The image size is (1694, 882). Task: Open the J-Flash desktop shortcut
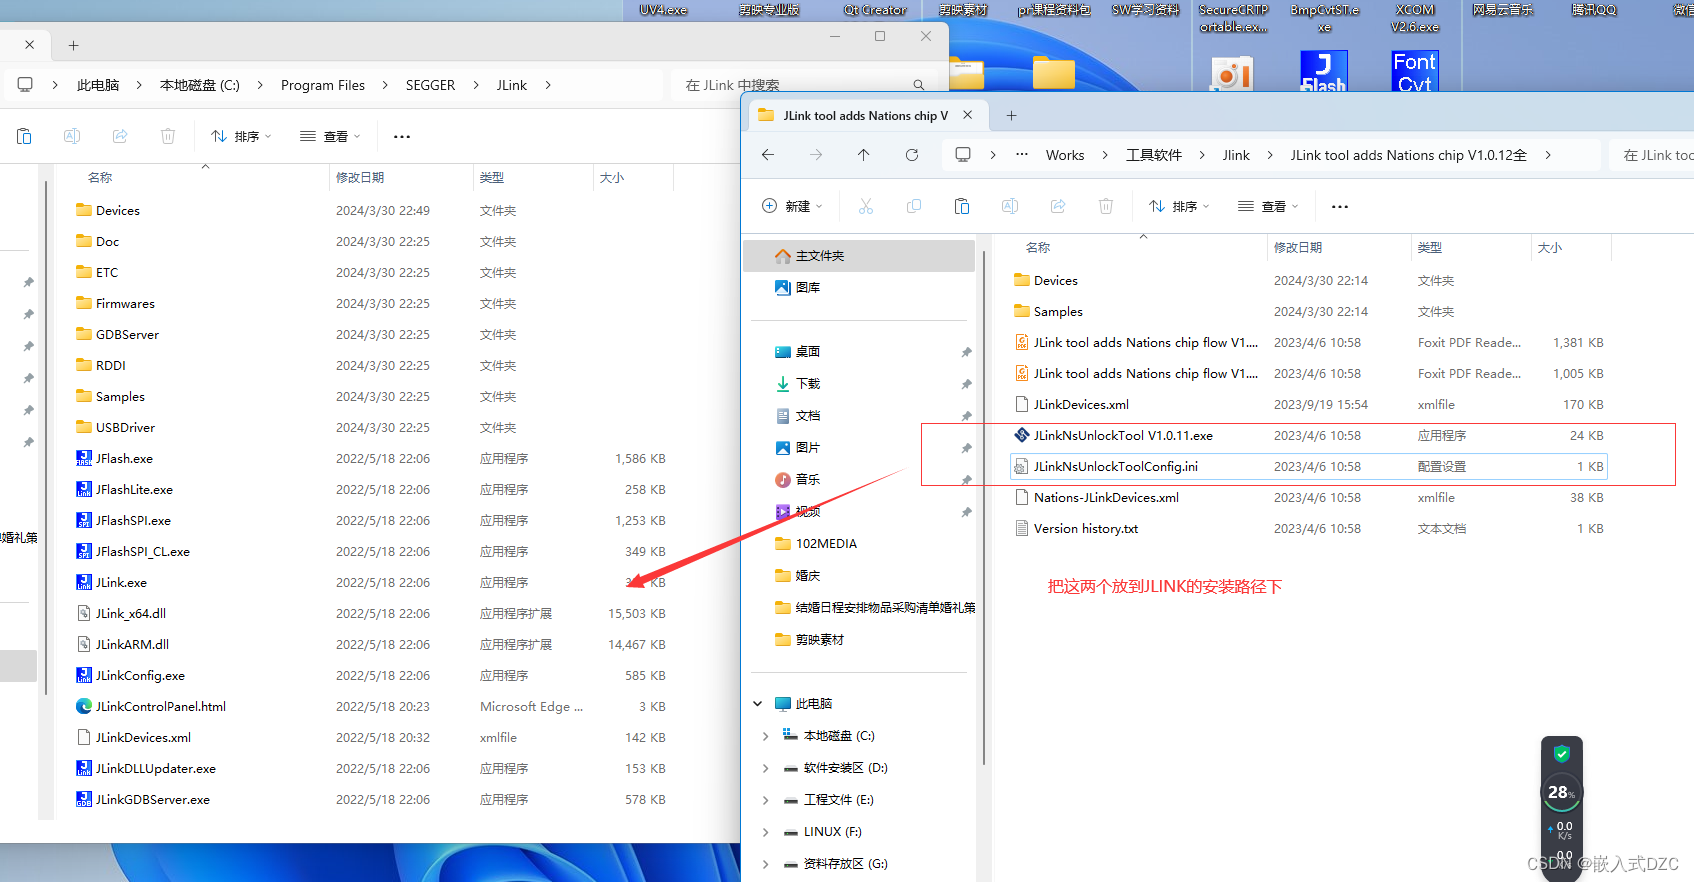tap(1323, 70)
